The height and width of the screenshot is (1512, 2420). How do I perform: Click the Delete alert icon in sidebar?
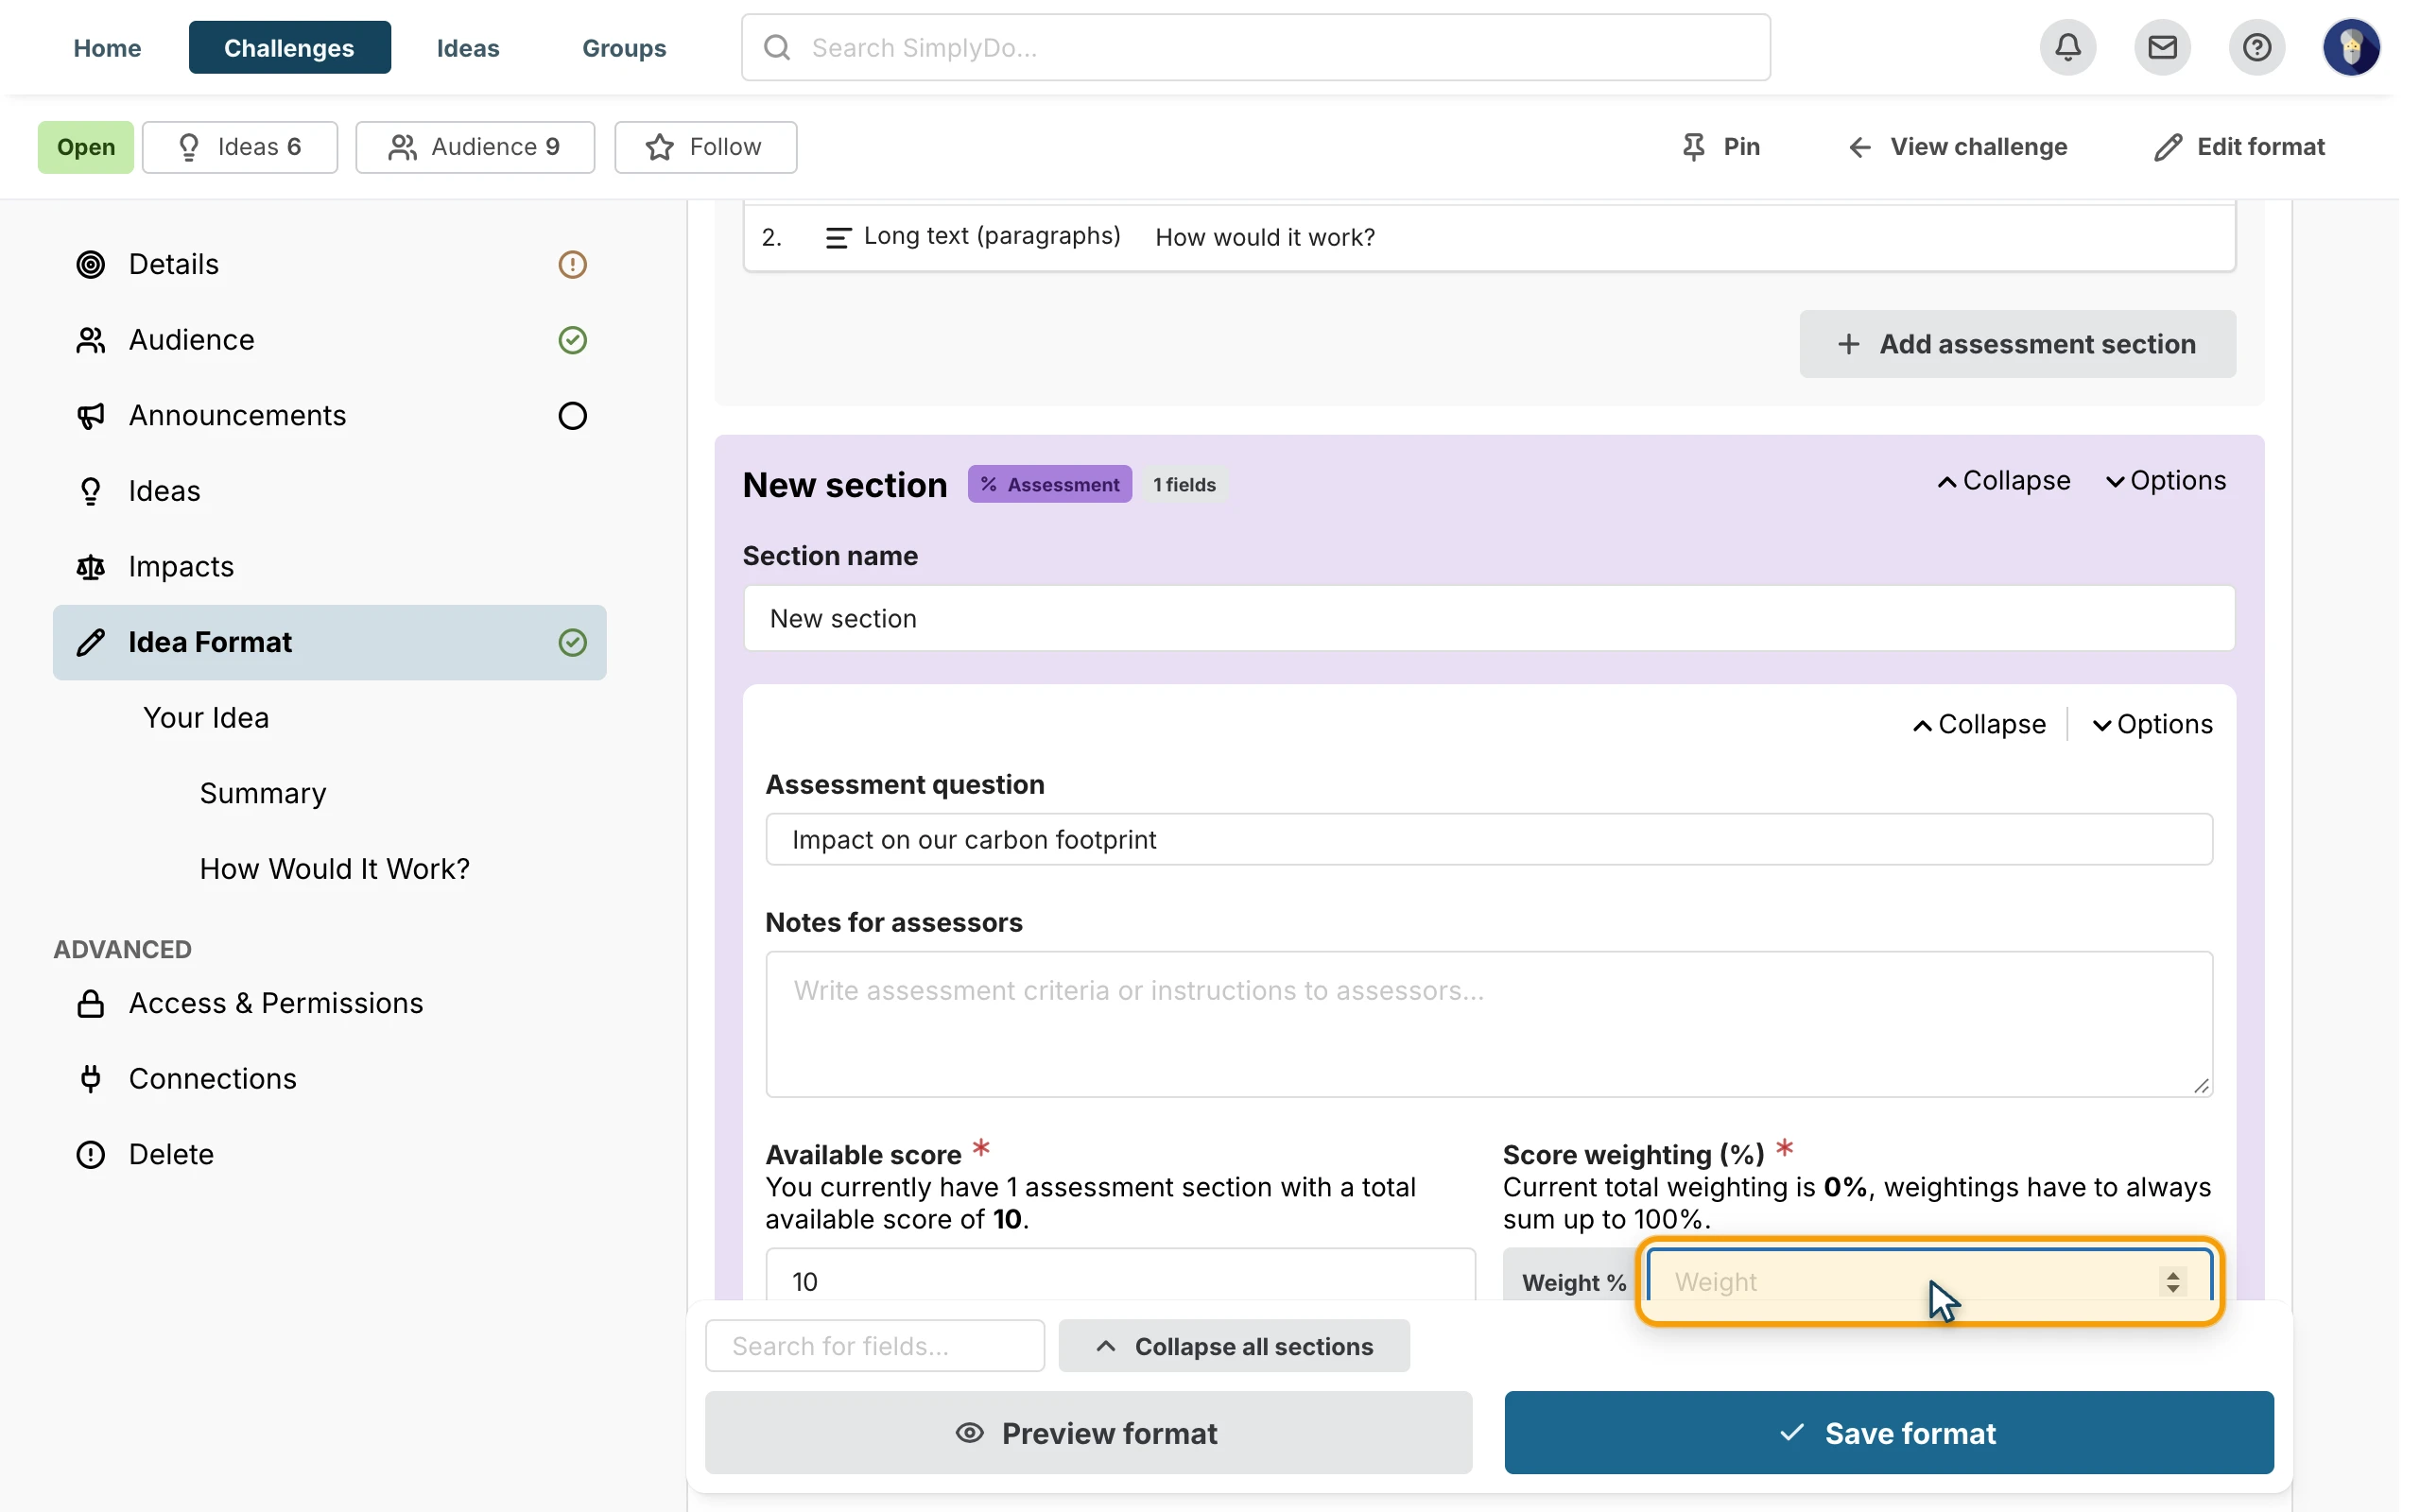pyautogui.click(x=91, y=1154)
